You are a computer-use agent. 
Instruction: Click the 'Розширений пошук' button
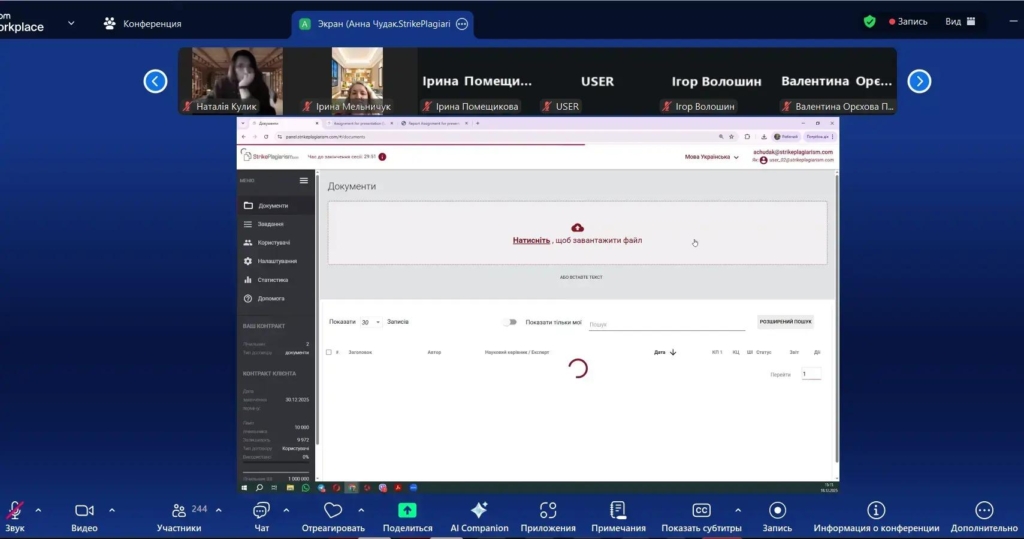point(785,322)
